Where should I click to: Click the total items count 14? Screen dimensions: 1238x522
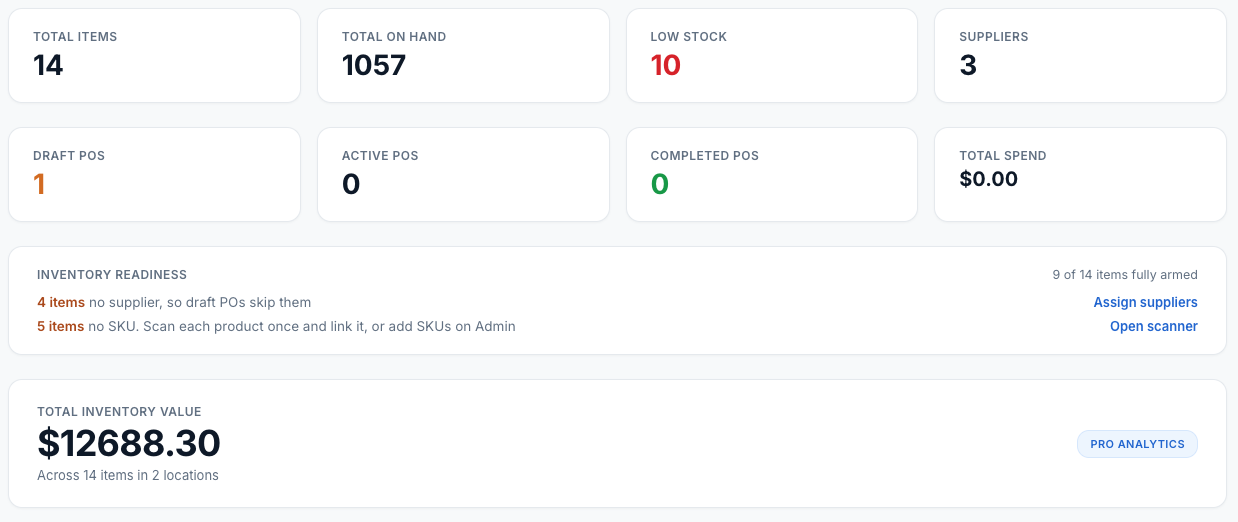(x=48, y=65)
